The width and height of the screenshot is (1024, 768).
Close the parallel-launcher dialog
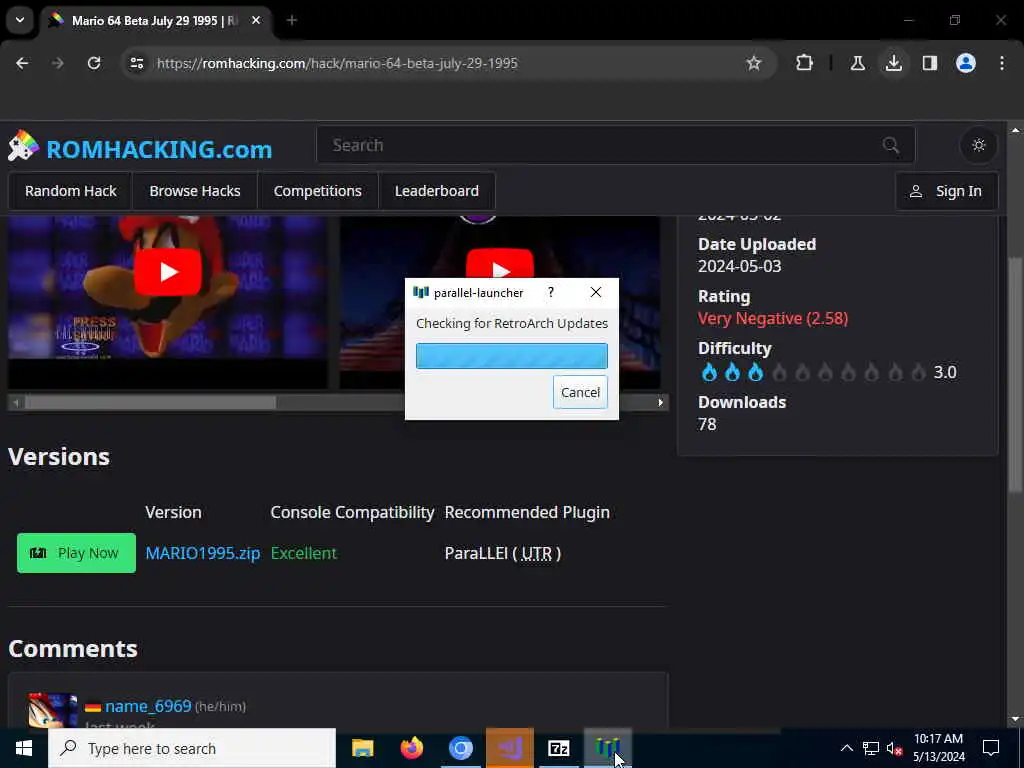596,293
